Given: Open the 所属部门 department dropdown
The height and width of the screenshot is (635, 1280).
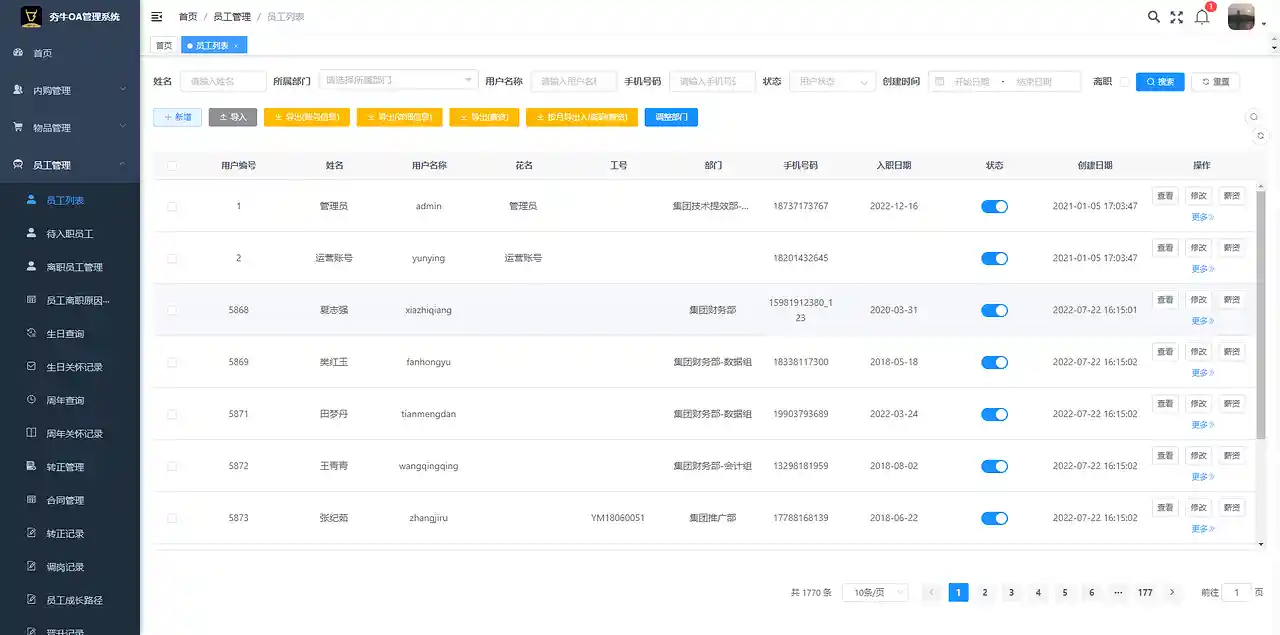Looking at the screenshot, I should (x=397, y=80).
